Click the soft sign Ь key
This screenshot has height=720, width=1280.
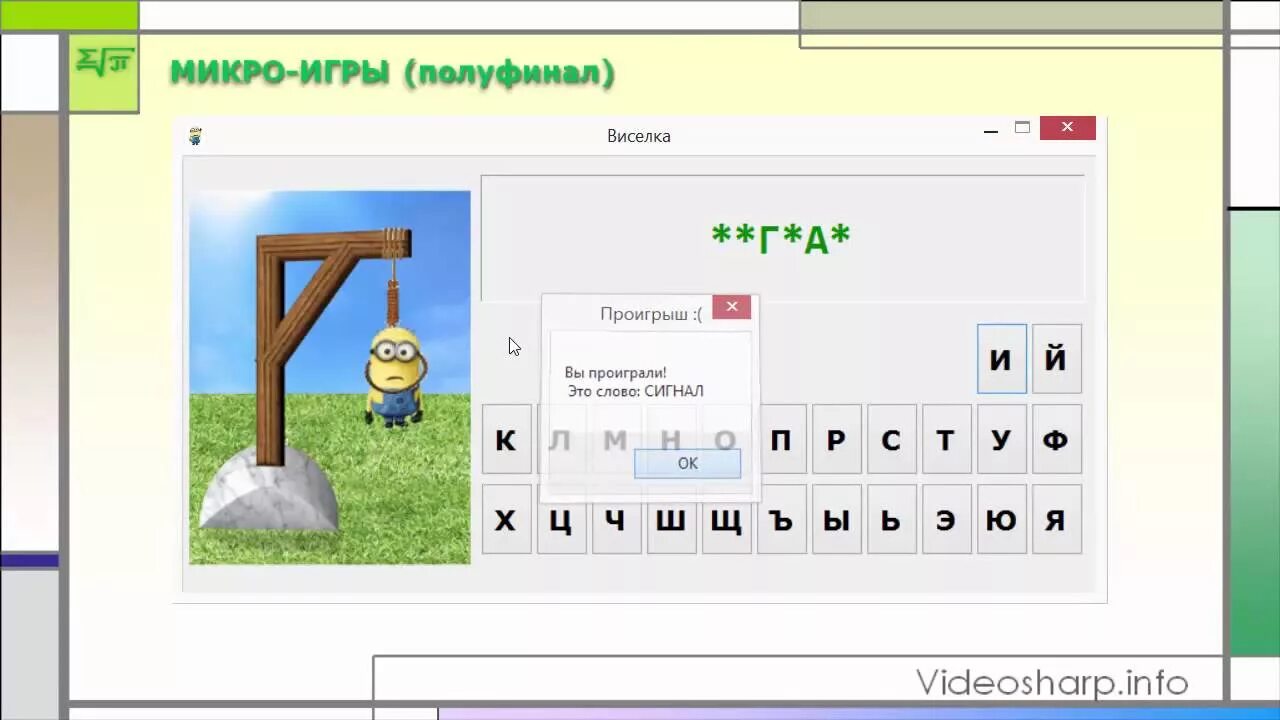click(892, 519)
